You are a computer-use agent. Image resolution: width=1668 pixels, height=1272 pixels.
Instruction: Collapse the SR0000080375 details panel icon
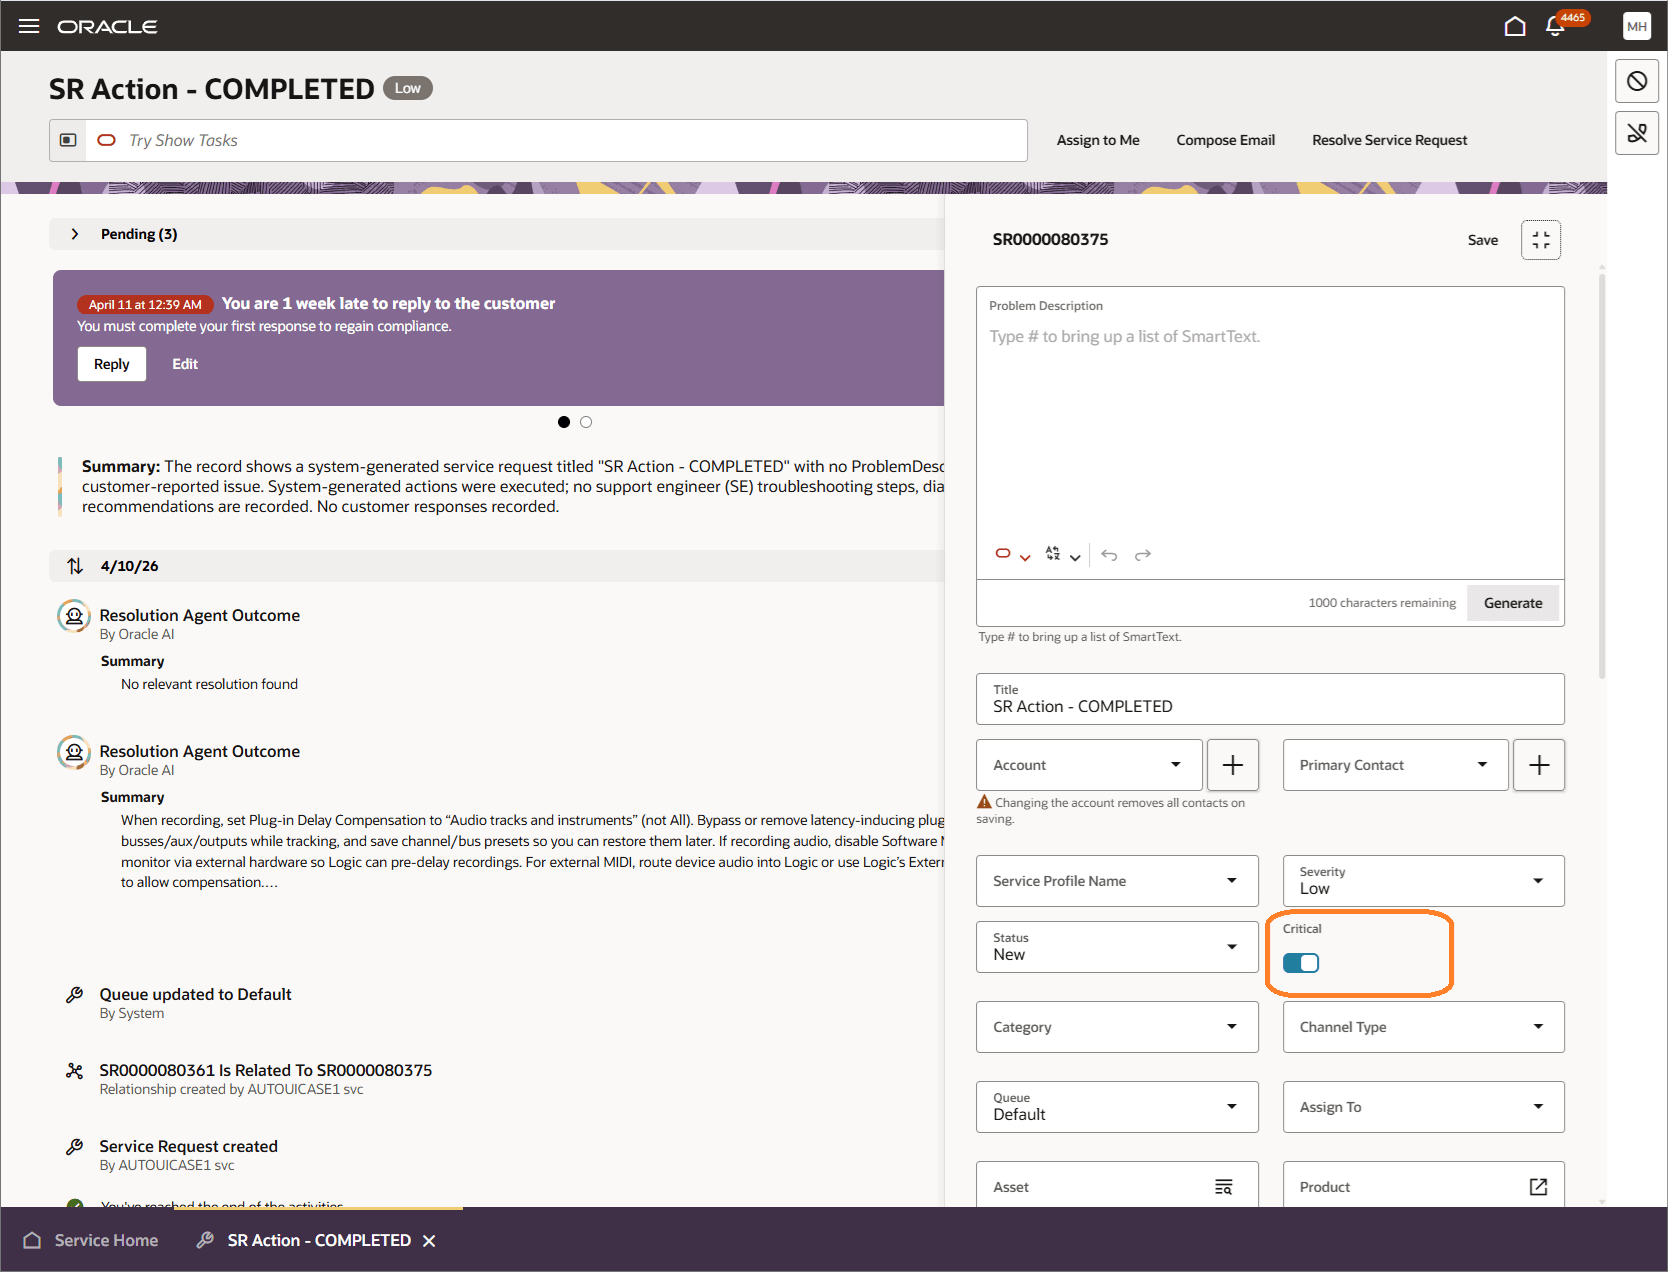tap(1541, 240)
